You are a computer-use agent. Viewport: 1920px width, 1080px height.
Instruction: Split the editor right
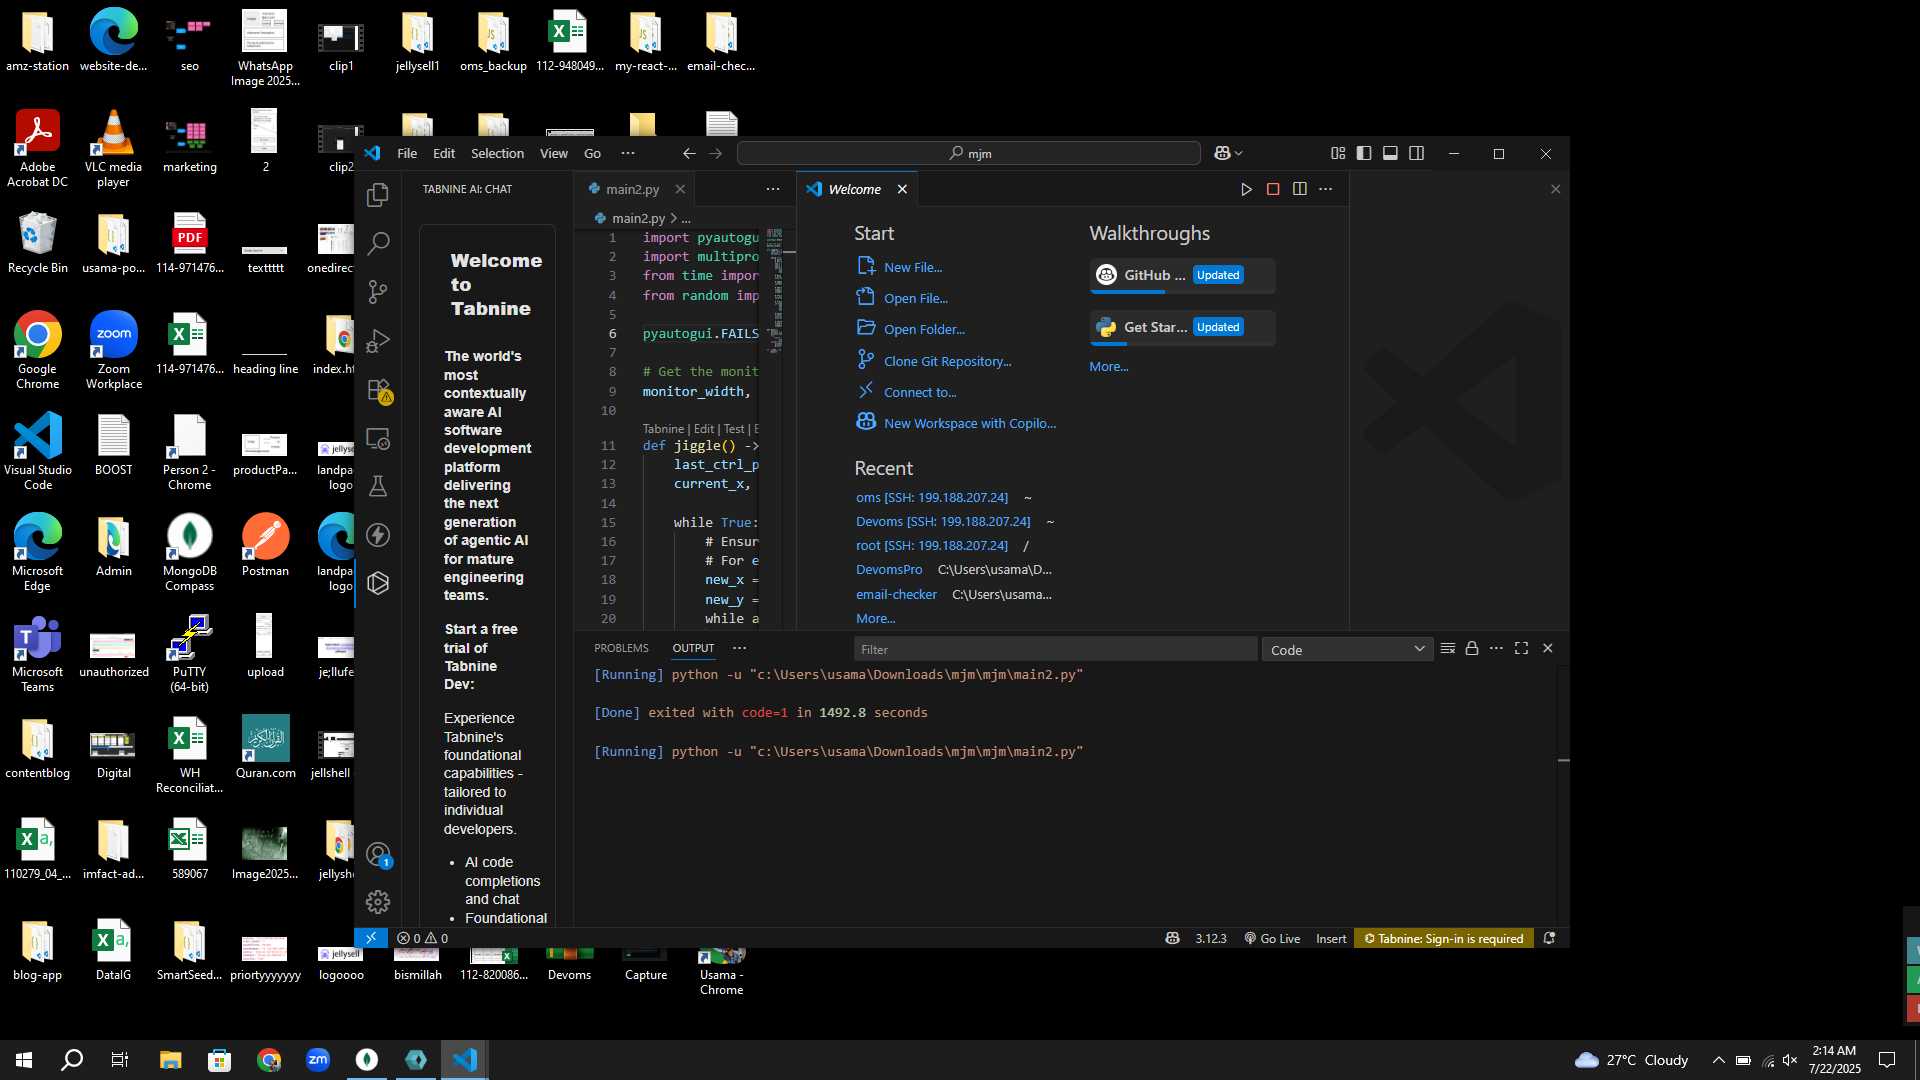coord(1299,189)
